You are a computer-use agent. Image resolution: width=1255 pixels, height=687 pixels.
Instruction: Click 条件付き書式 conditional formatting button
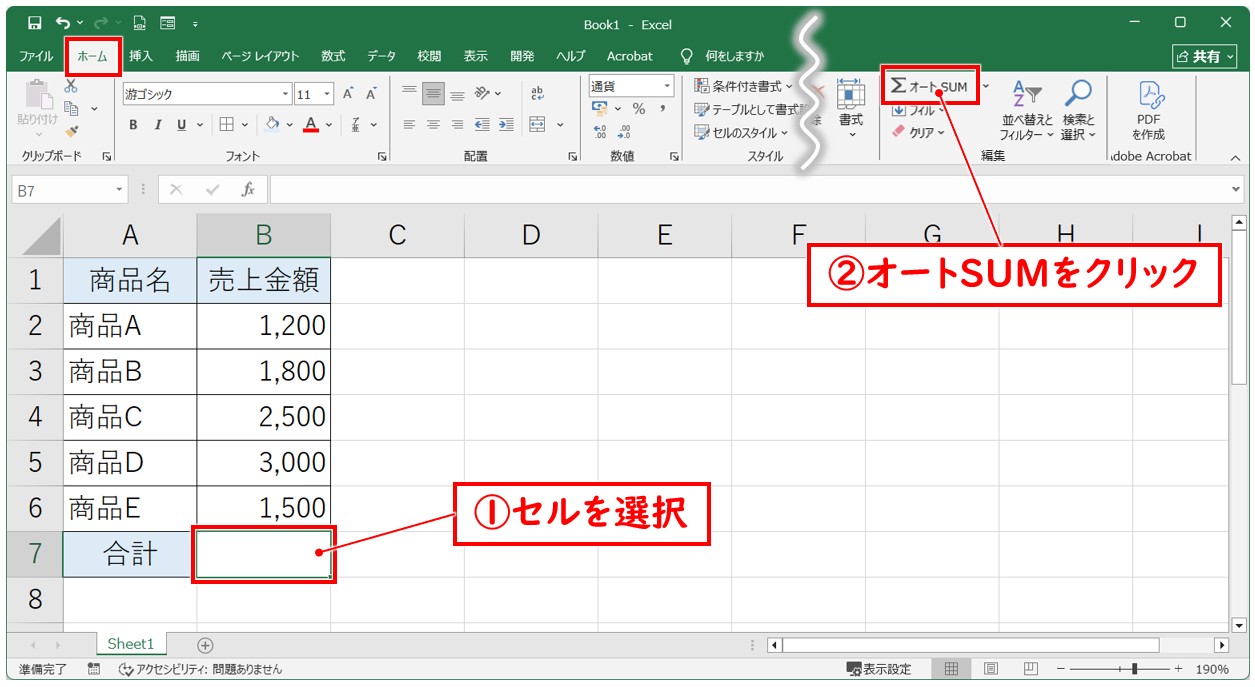[x=743, y=87]
